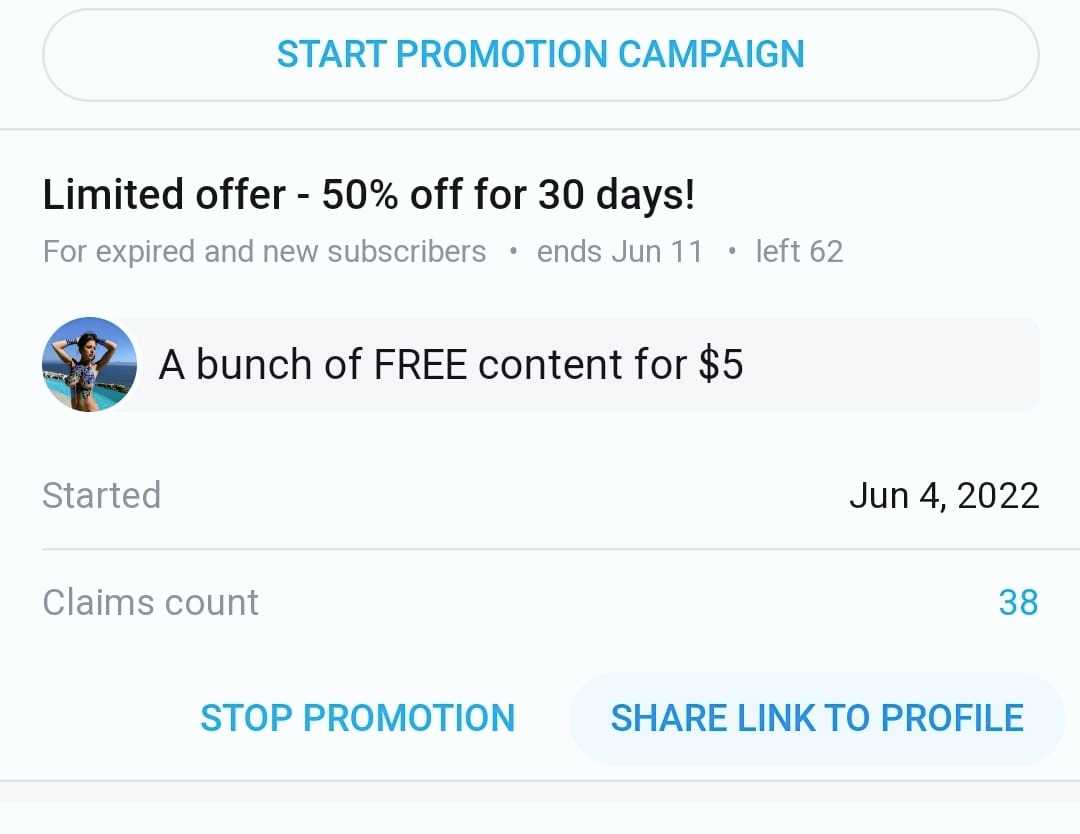
Task: Click the START PROMOTION CAMPAIGN button
Action: pyautogui.click(x=540, y=55)
